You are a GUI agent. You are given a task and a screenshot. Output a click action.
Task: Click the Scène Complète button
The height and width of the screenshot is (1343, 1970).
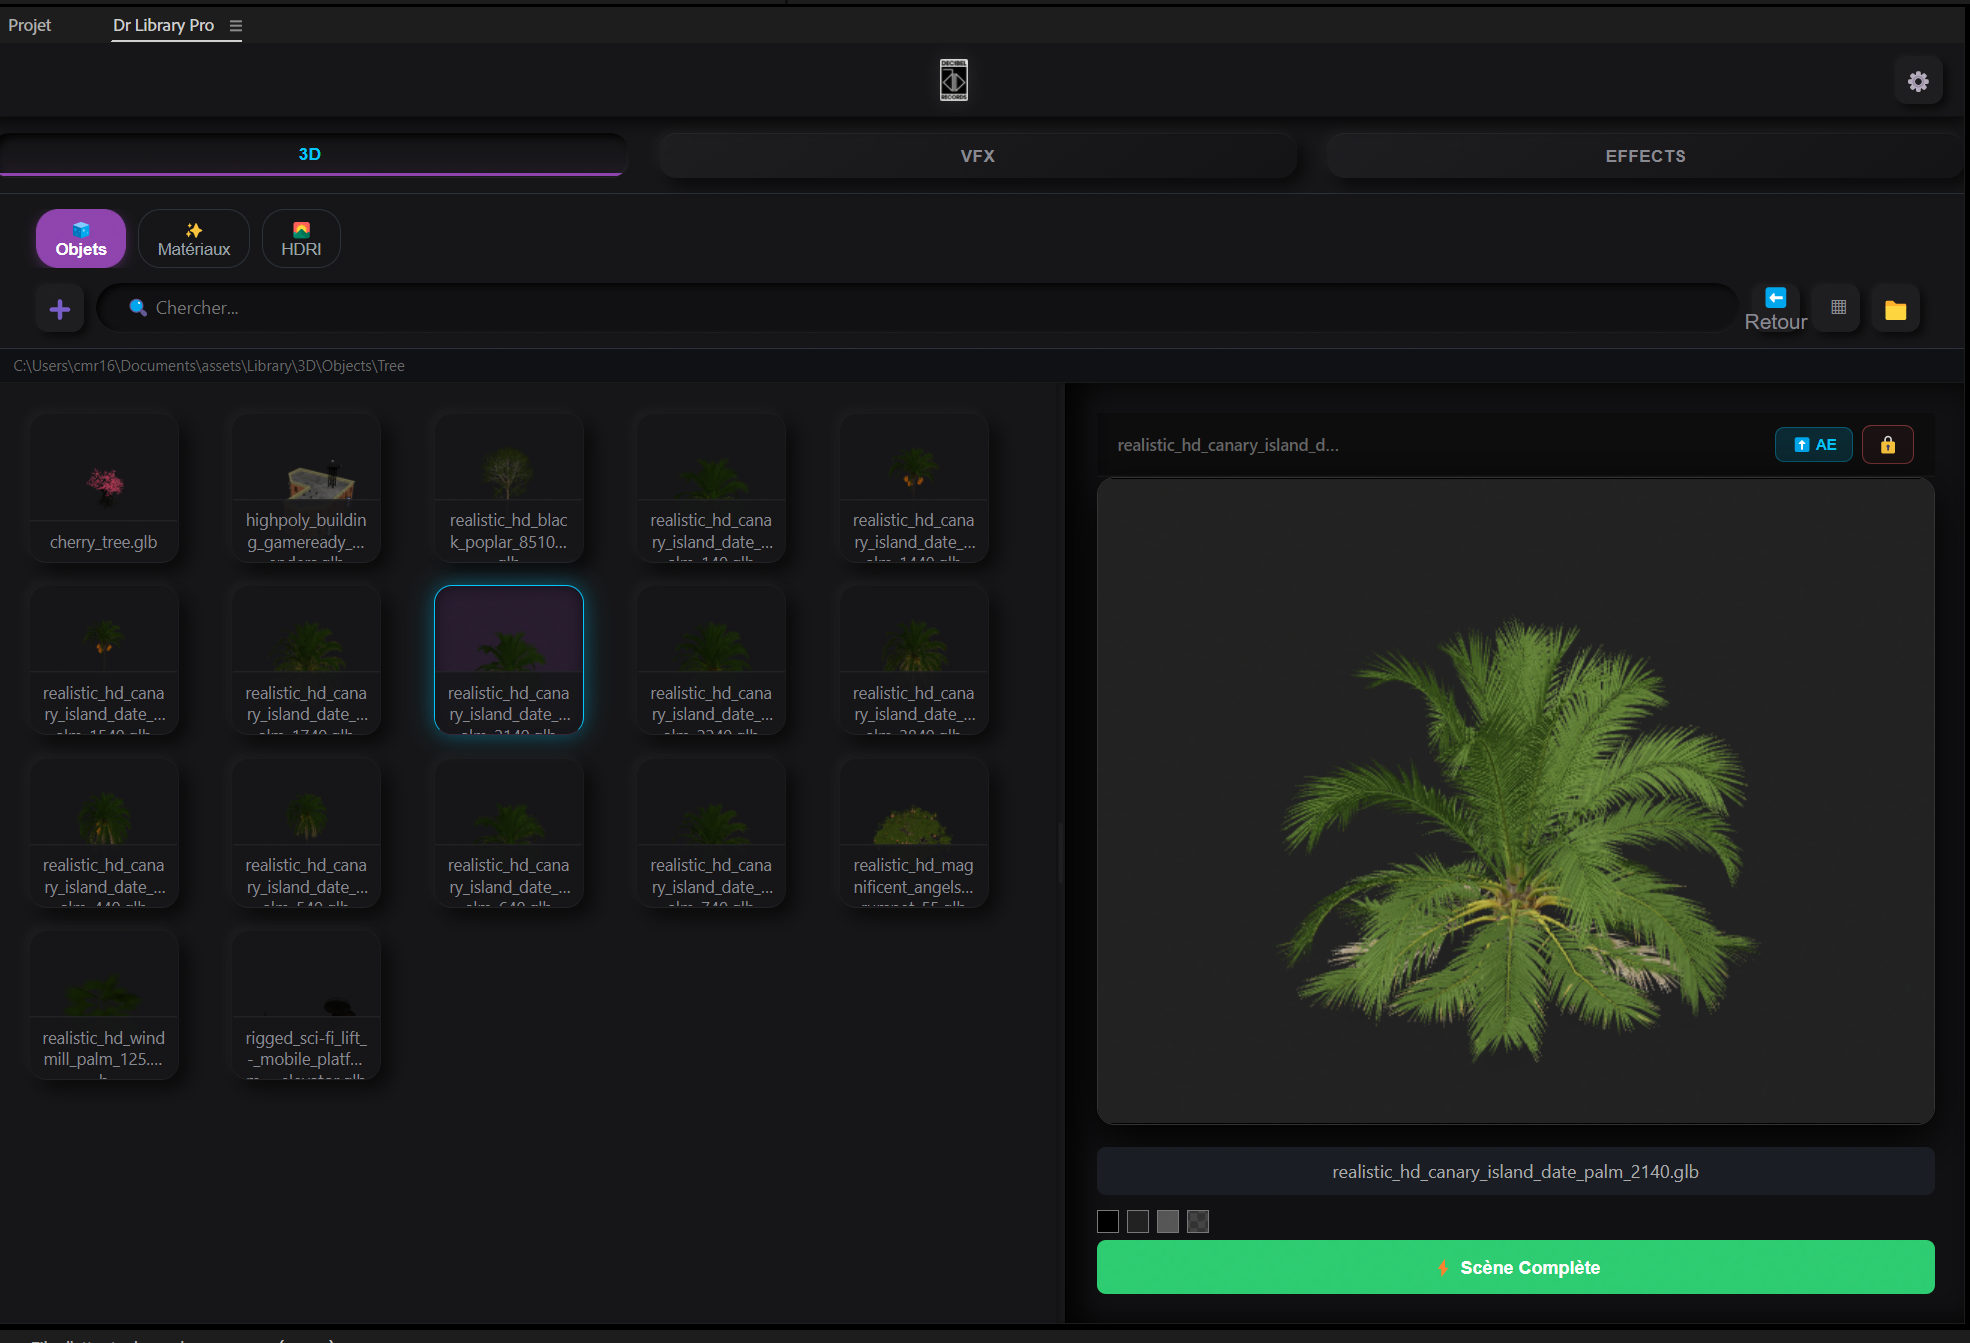1515,1268
